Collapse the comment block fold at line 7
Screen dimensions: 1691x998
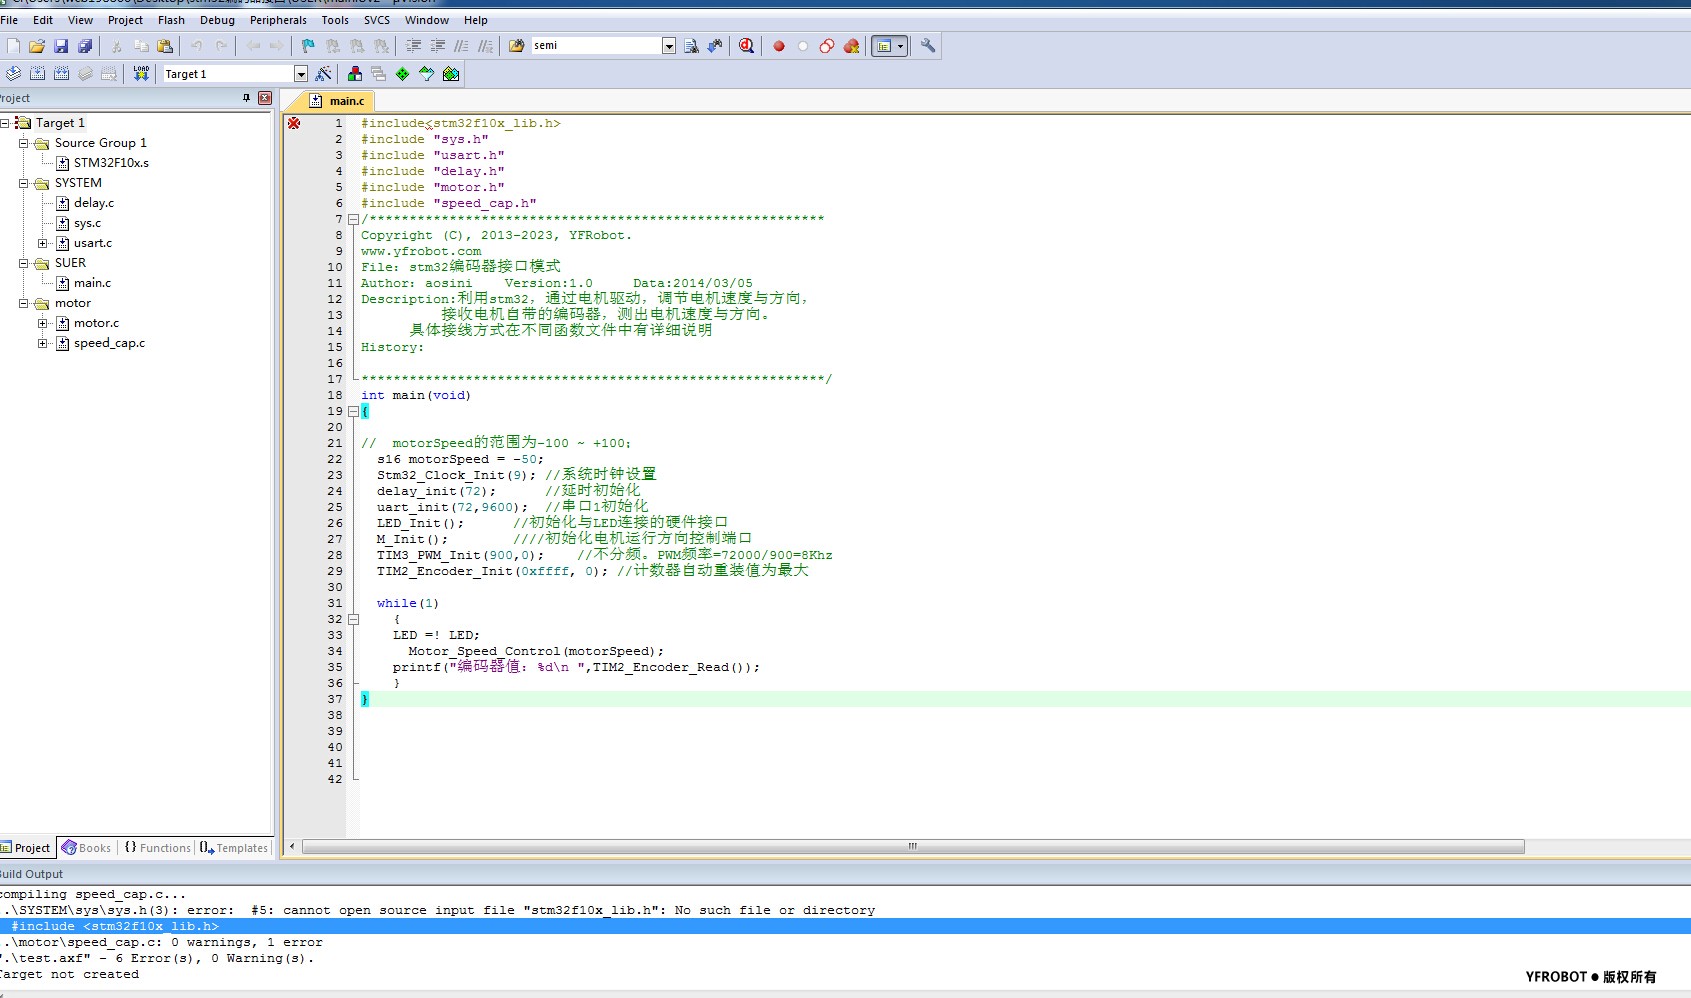tap(353, 219)
